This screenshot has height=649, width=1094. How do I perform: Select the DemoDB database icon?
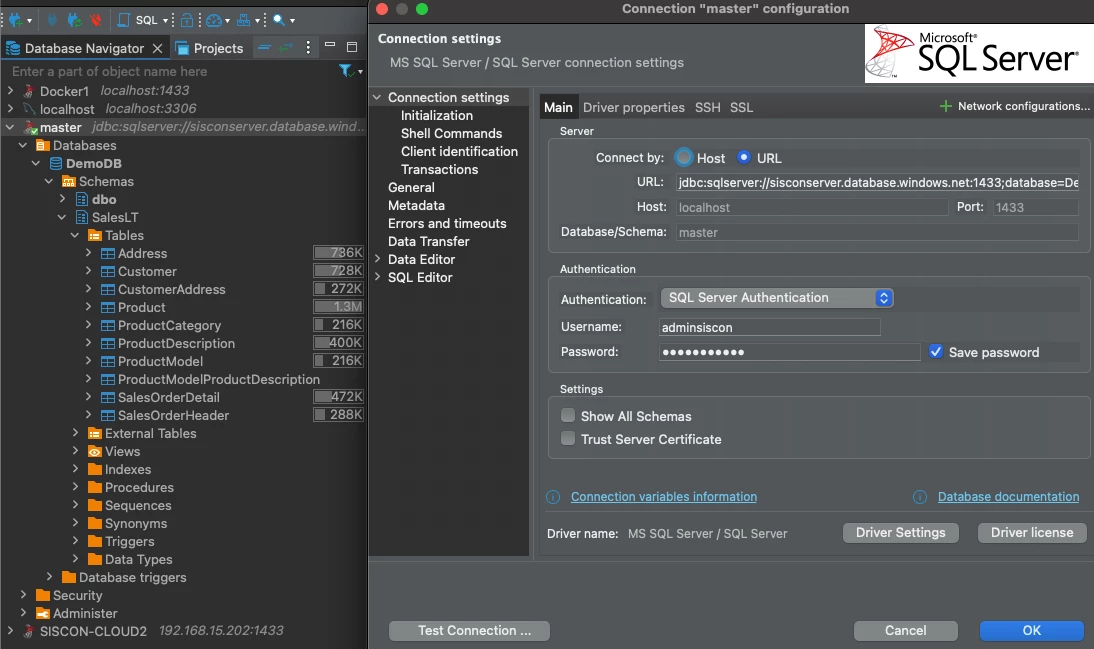(56, 163)
